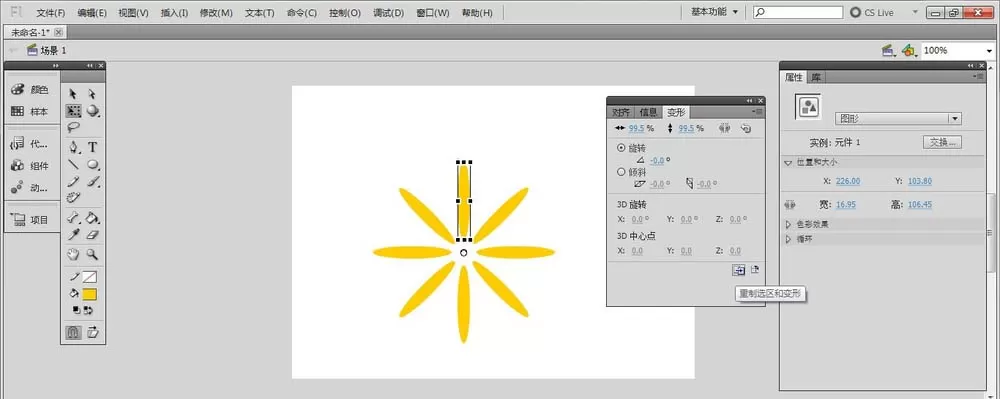Select the Pen tool
This screenshot has width=1000, height=399.
pyautogui.click(x=74, y=147)
